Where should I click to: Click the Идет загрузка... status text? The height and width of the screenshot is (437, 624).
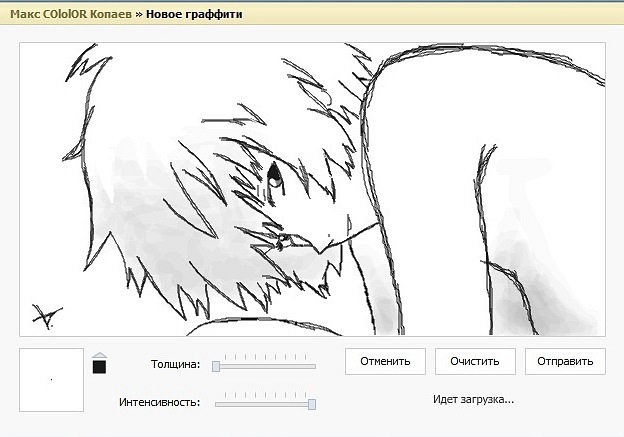coord(474,399)
